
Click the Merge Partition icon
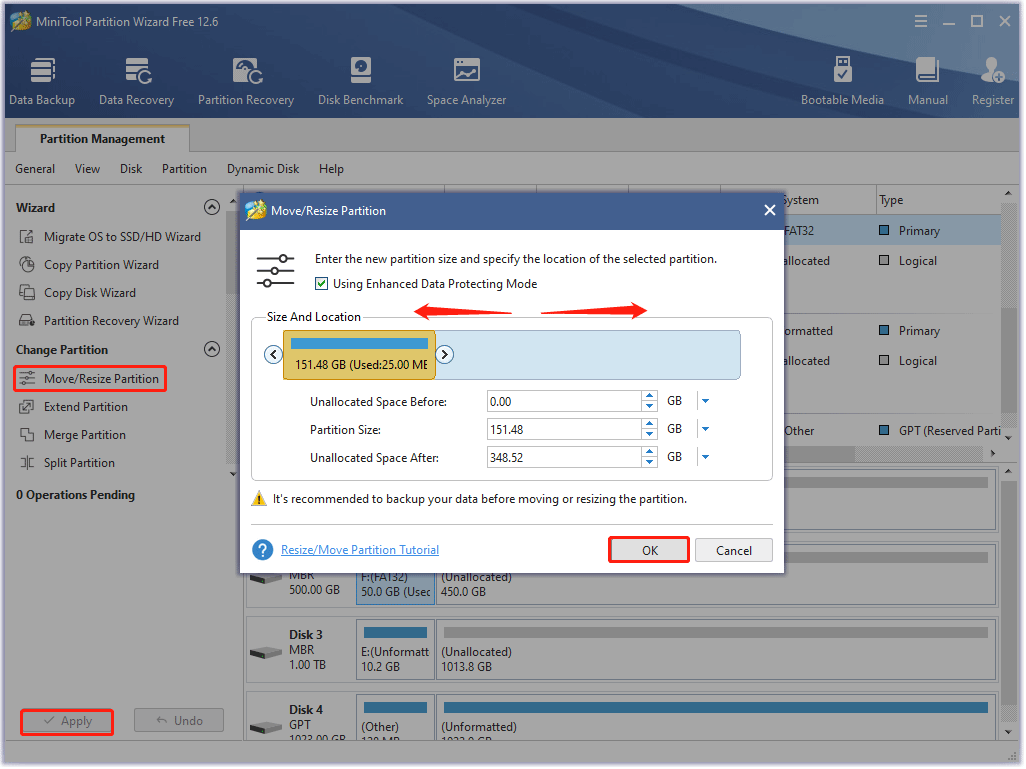tap(27, 435)
